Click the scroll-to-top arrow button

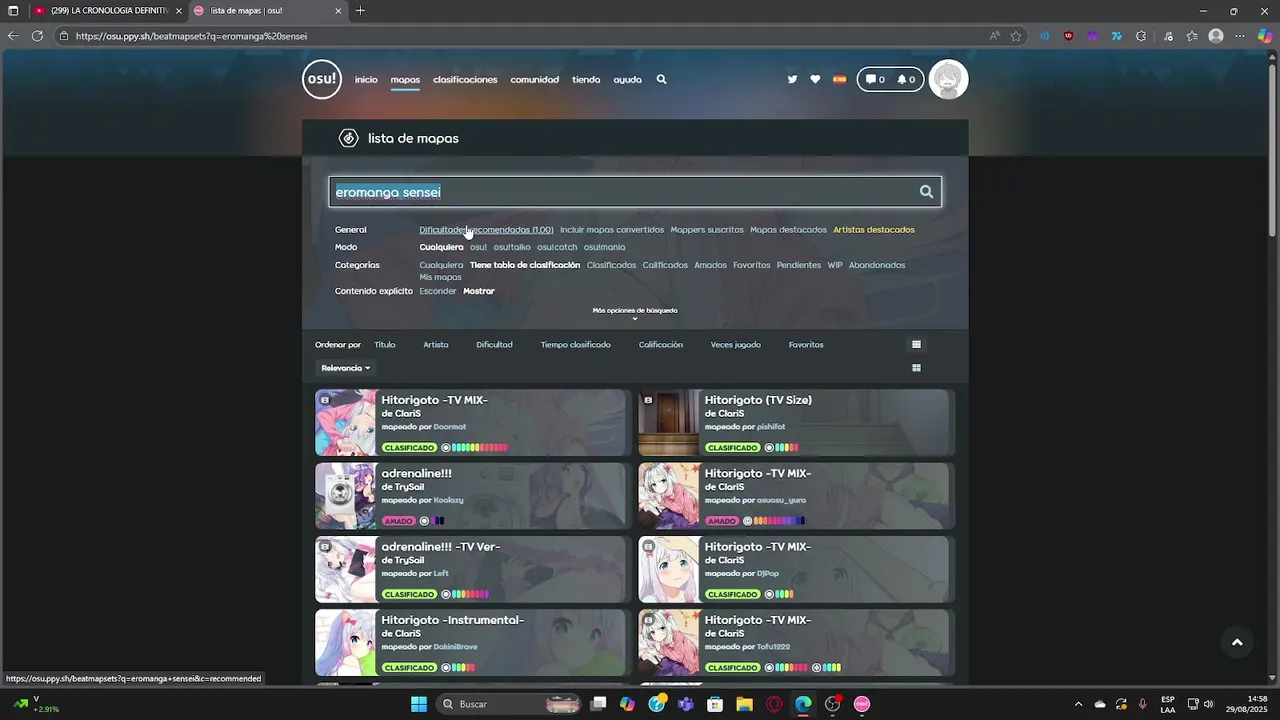tap(1237, 642)
